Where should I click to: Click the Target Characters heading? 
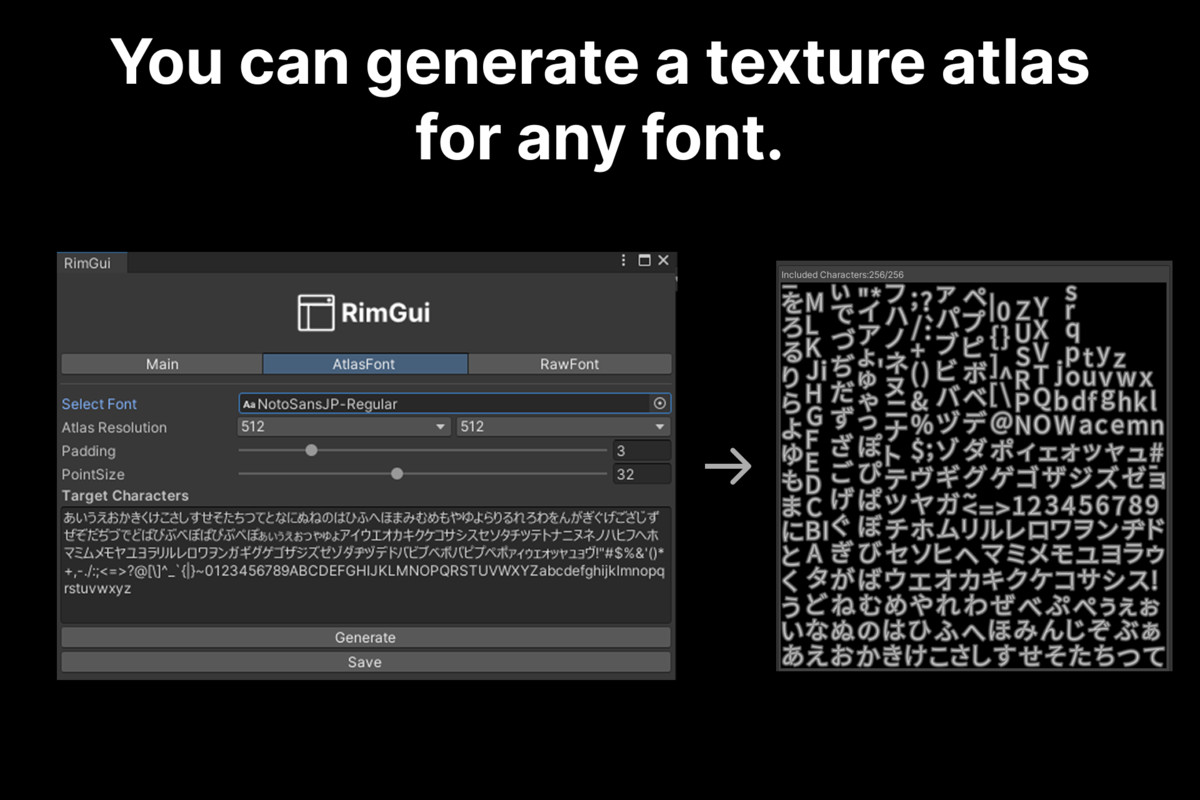click(125, 496)
